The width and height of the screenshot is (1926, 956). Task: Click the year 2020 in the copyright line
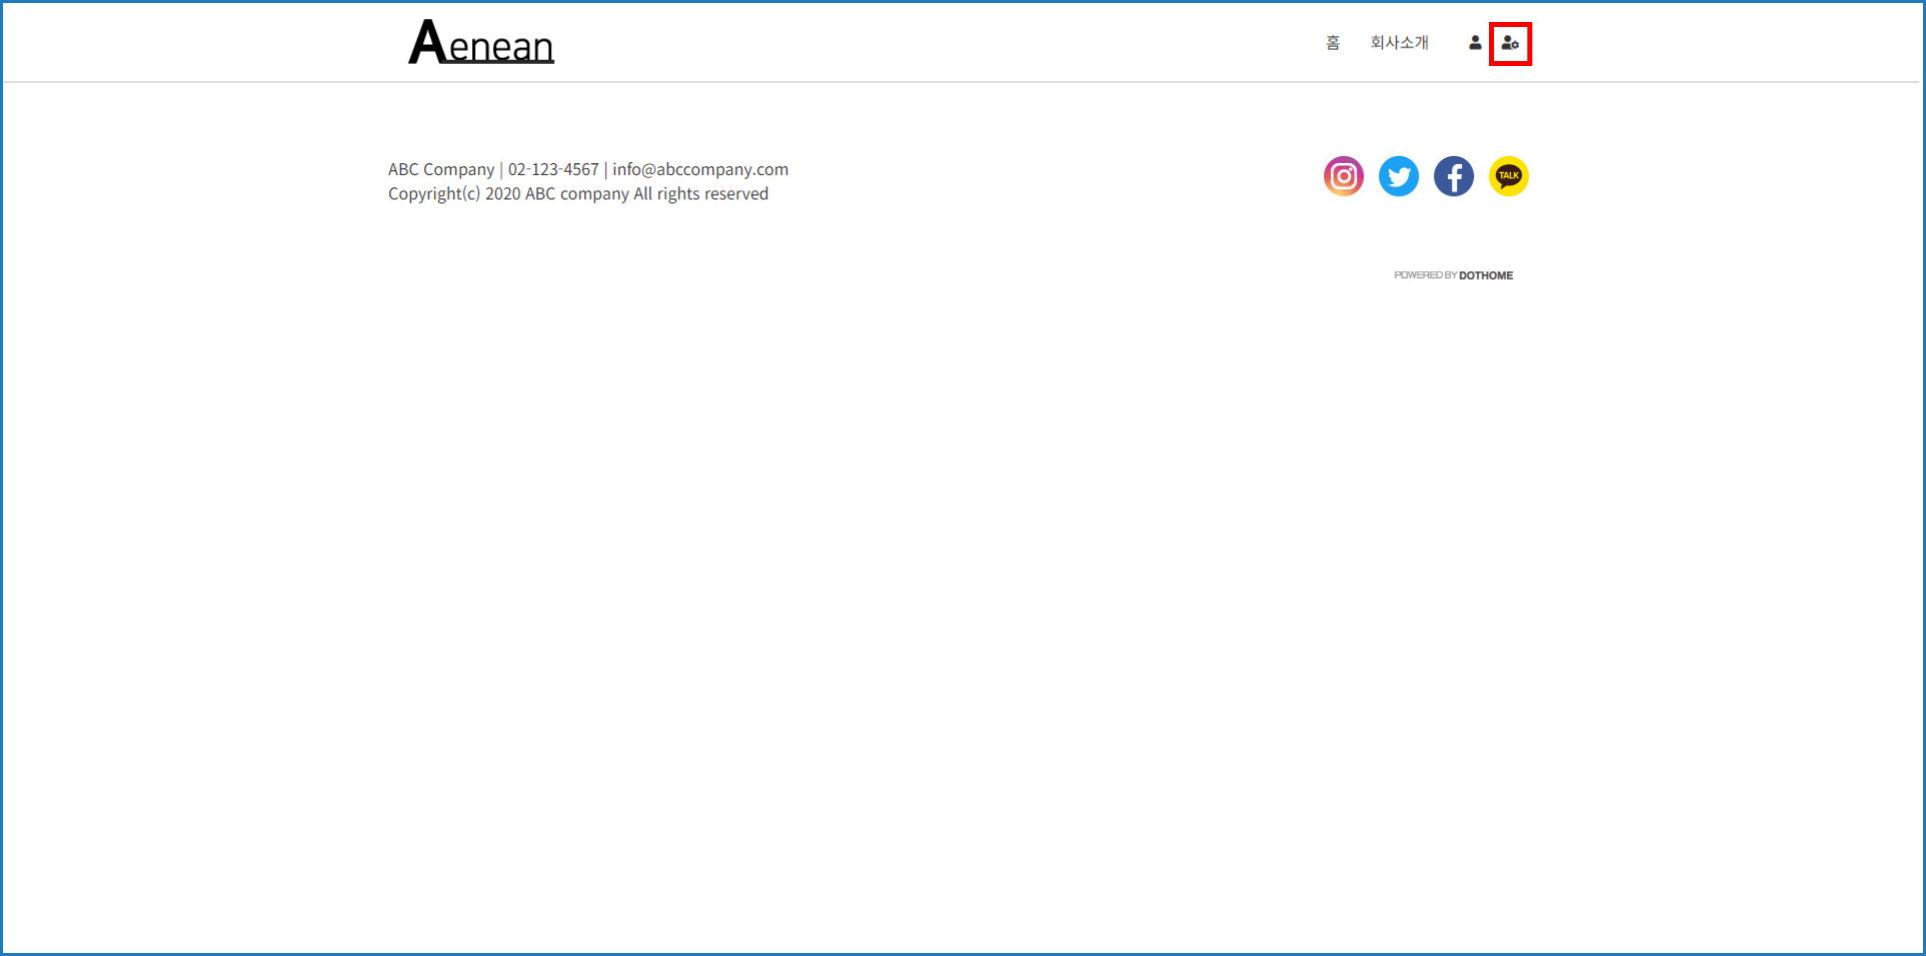pyautogui.click(x=503, y=194)
